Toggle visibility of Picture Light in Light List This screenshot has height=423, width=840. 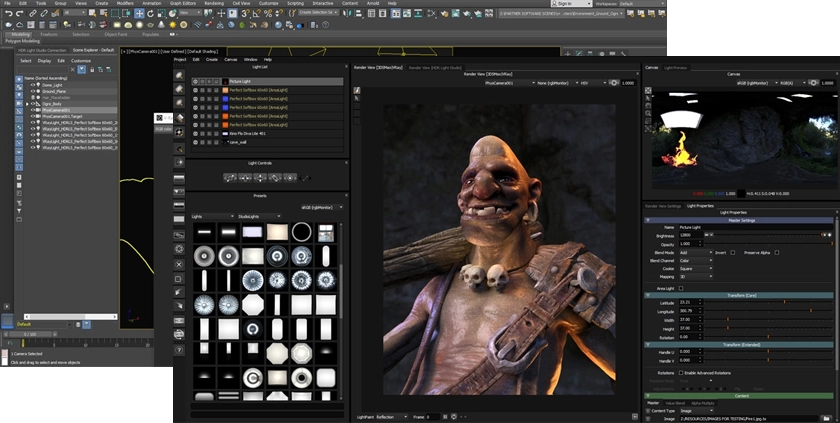click(195, 81)
